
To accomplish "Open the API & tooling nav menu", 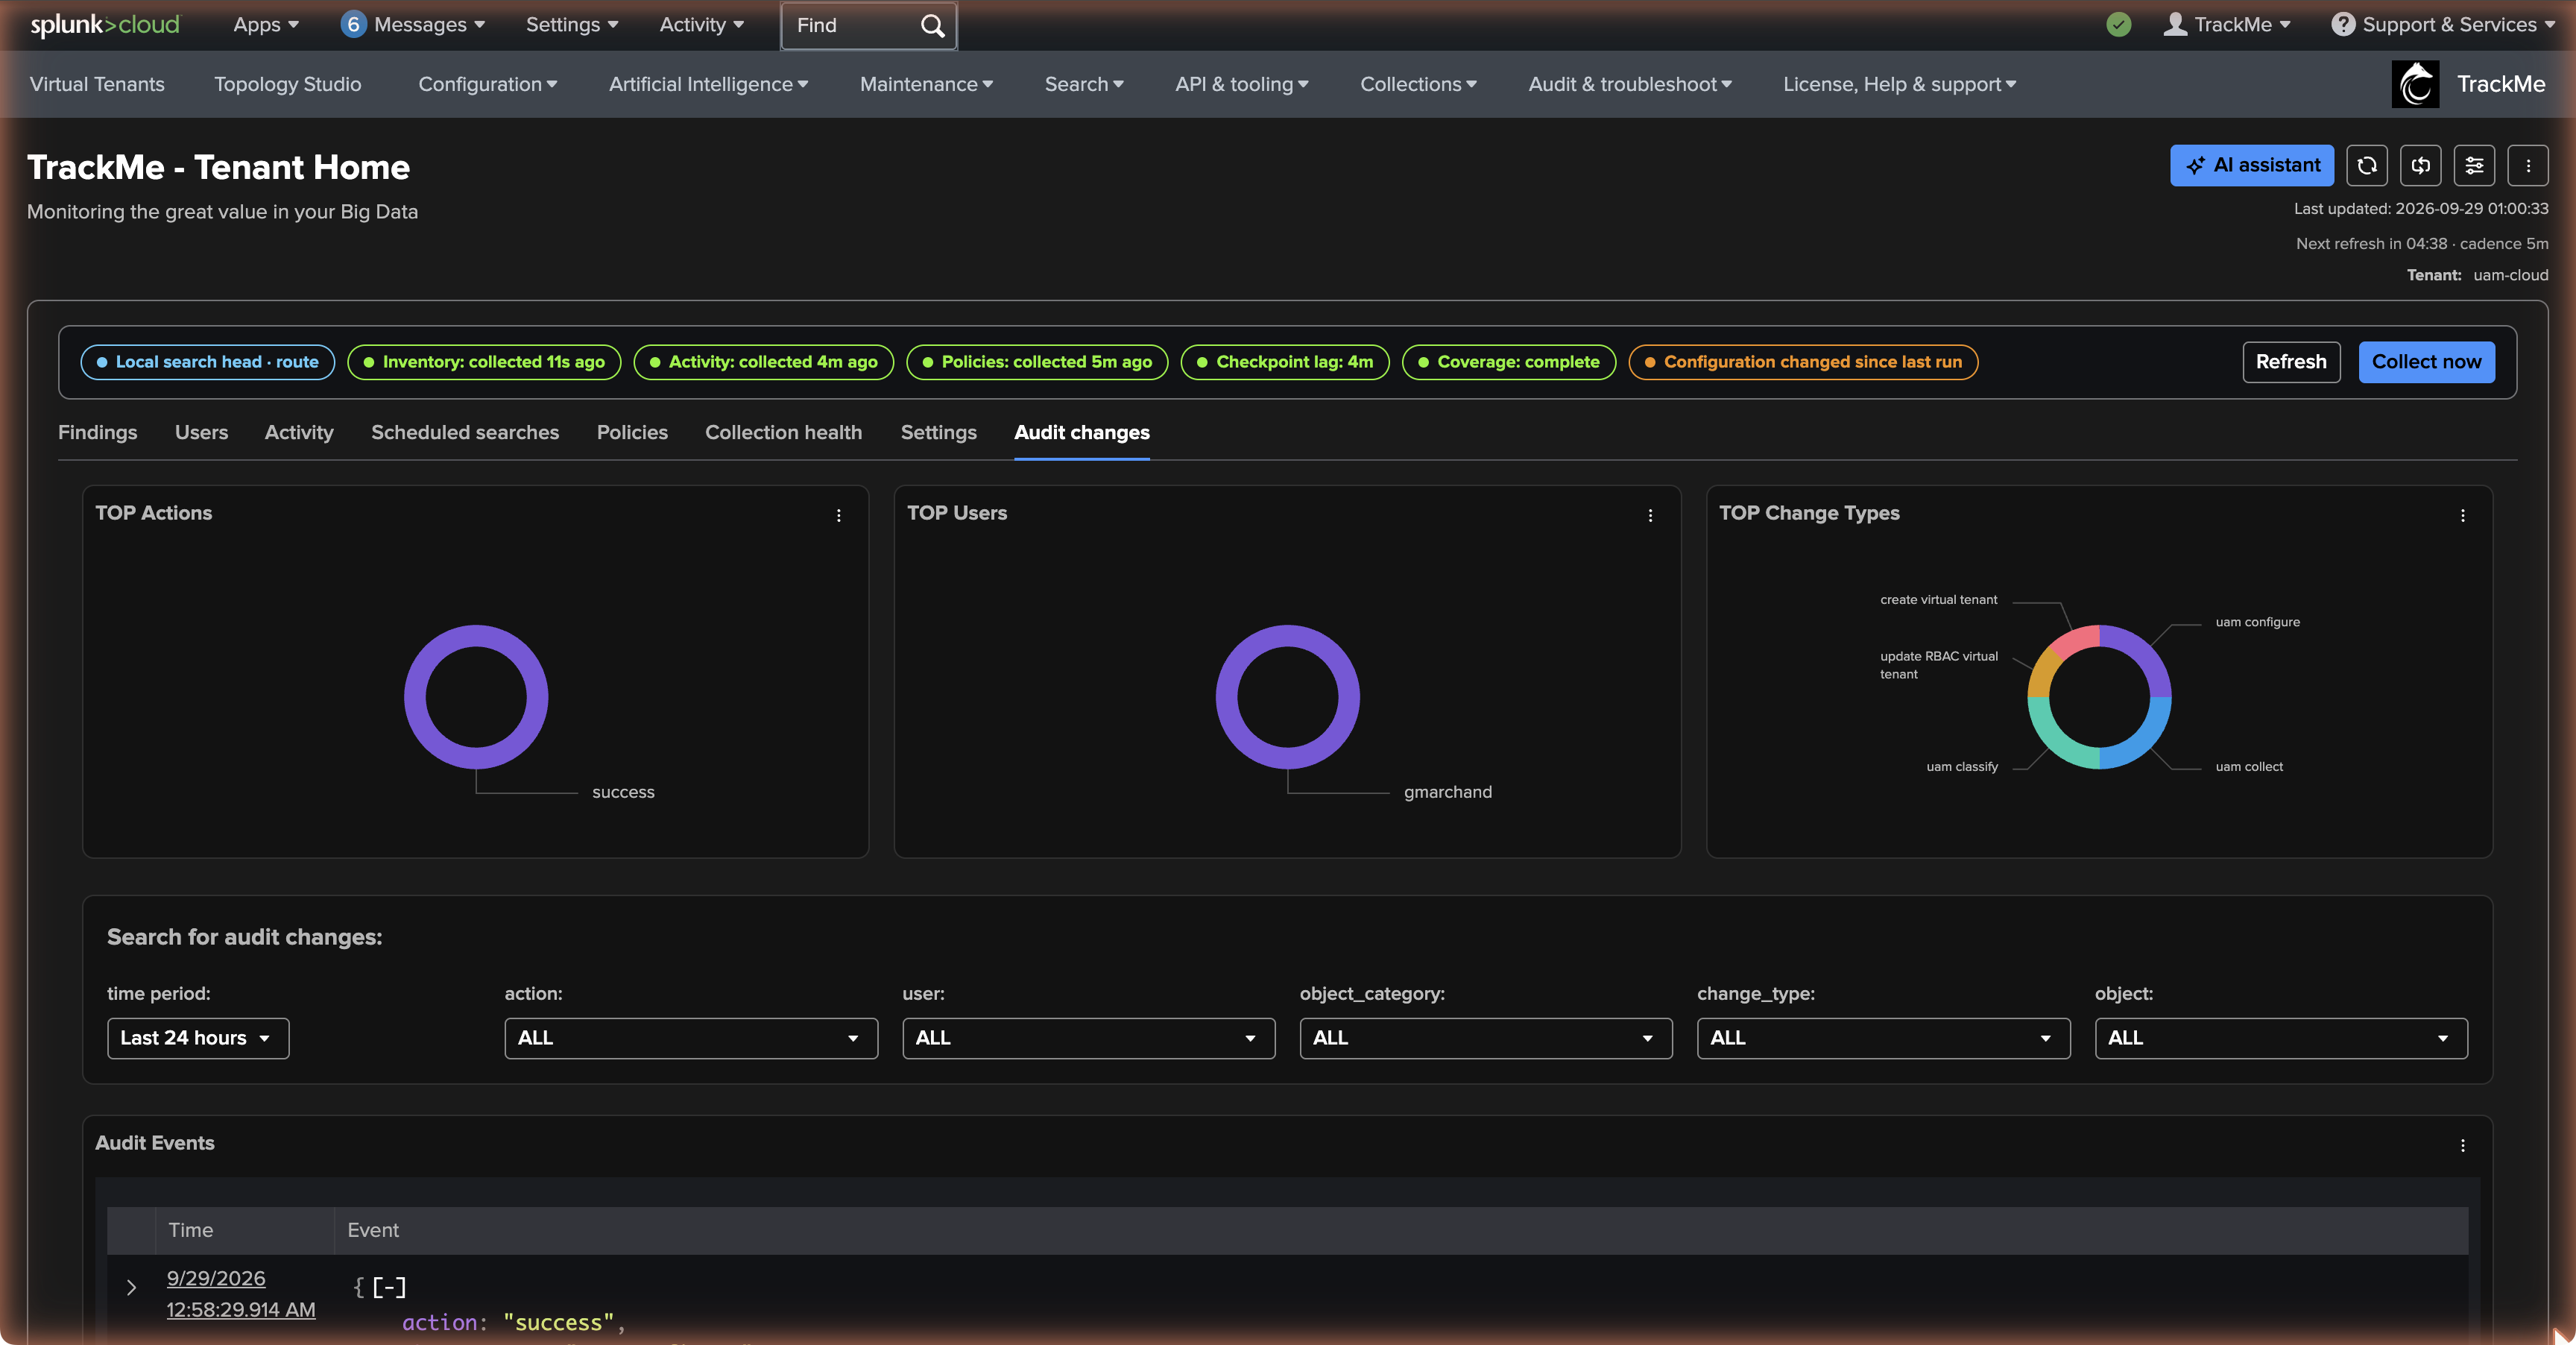I will (x=1242, y=84).
